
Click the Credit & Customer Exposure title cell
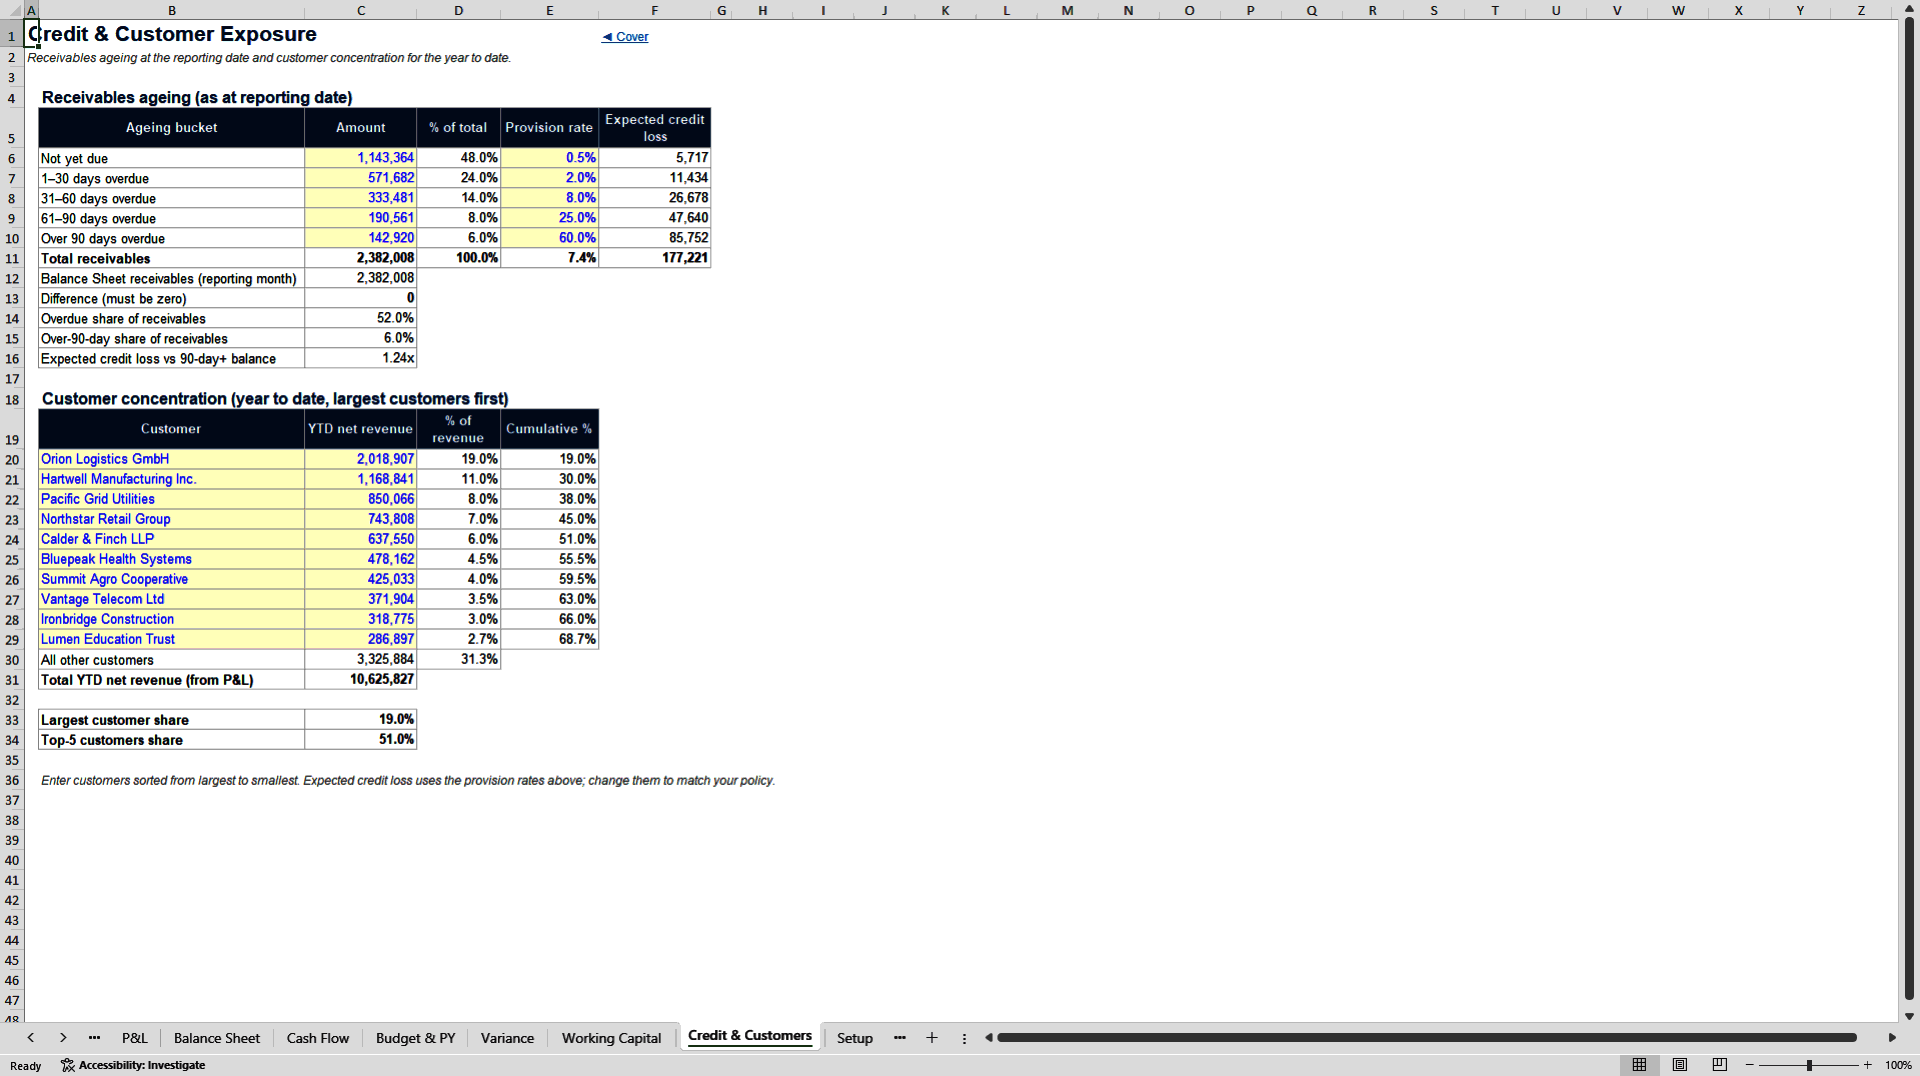172,34
